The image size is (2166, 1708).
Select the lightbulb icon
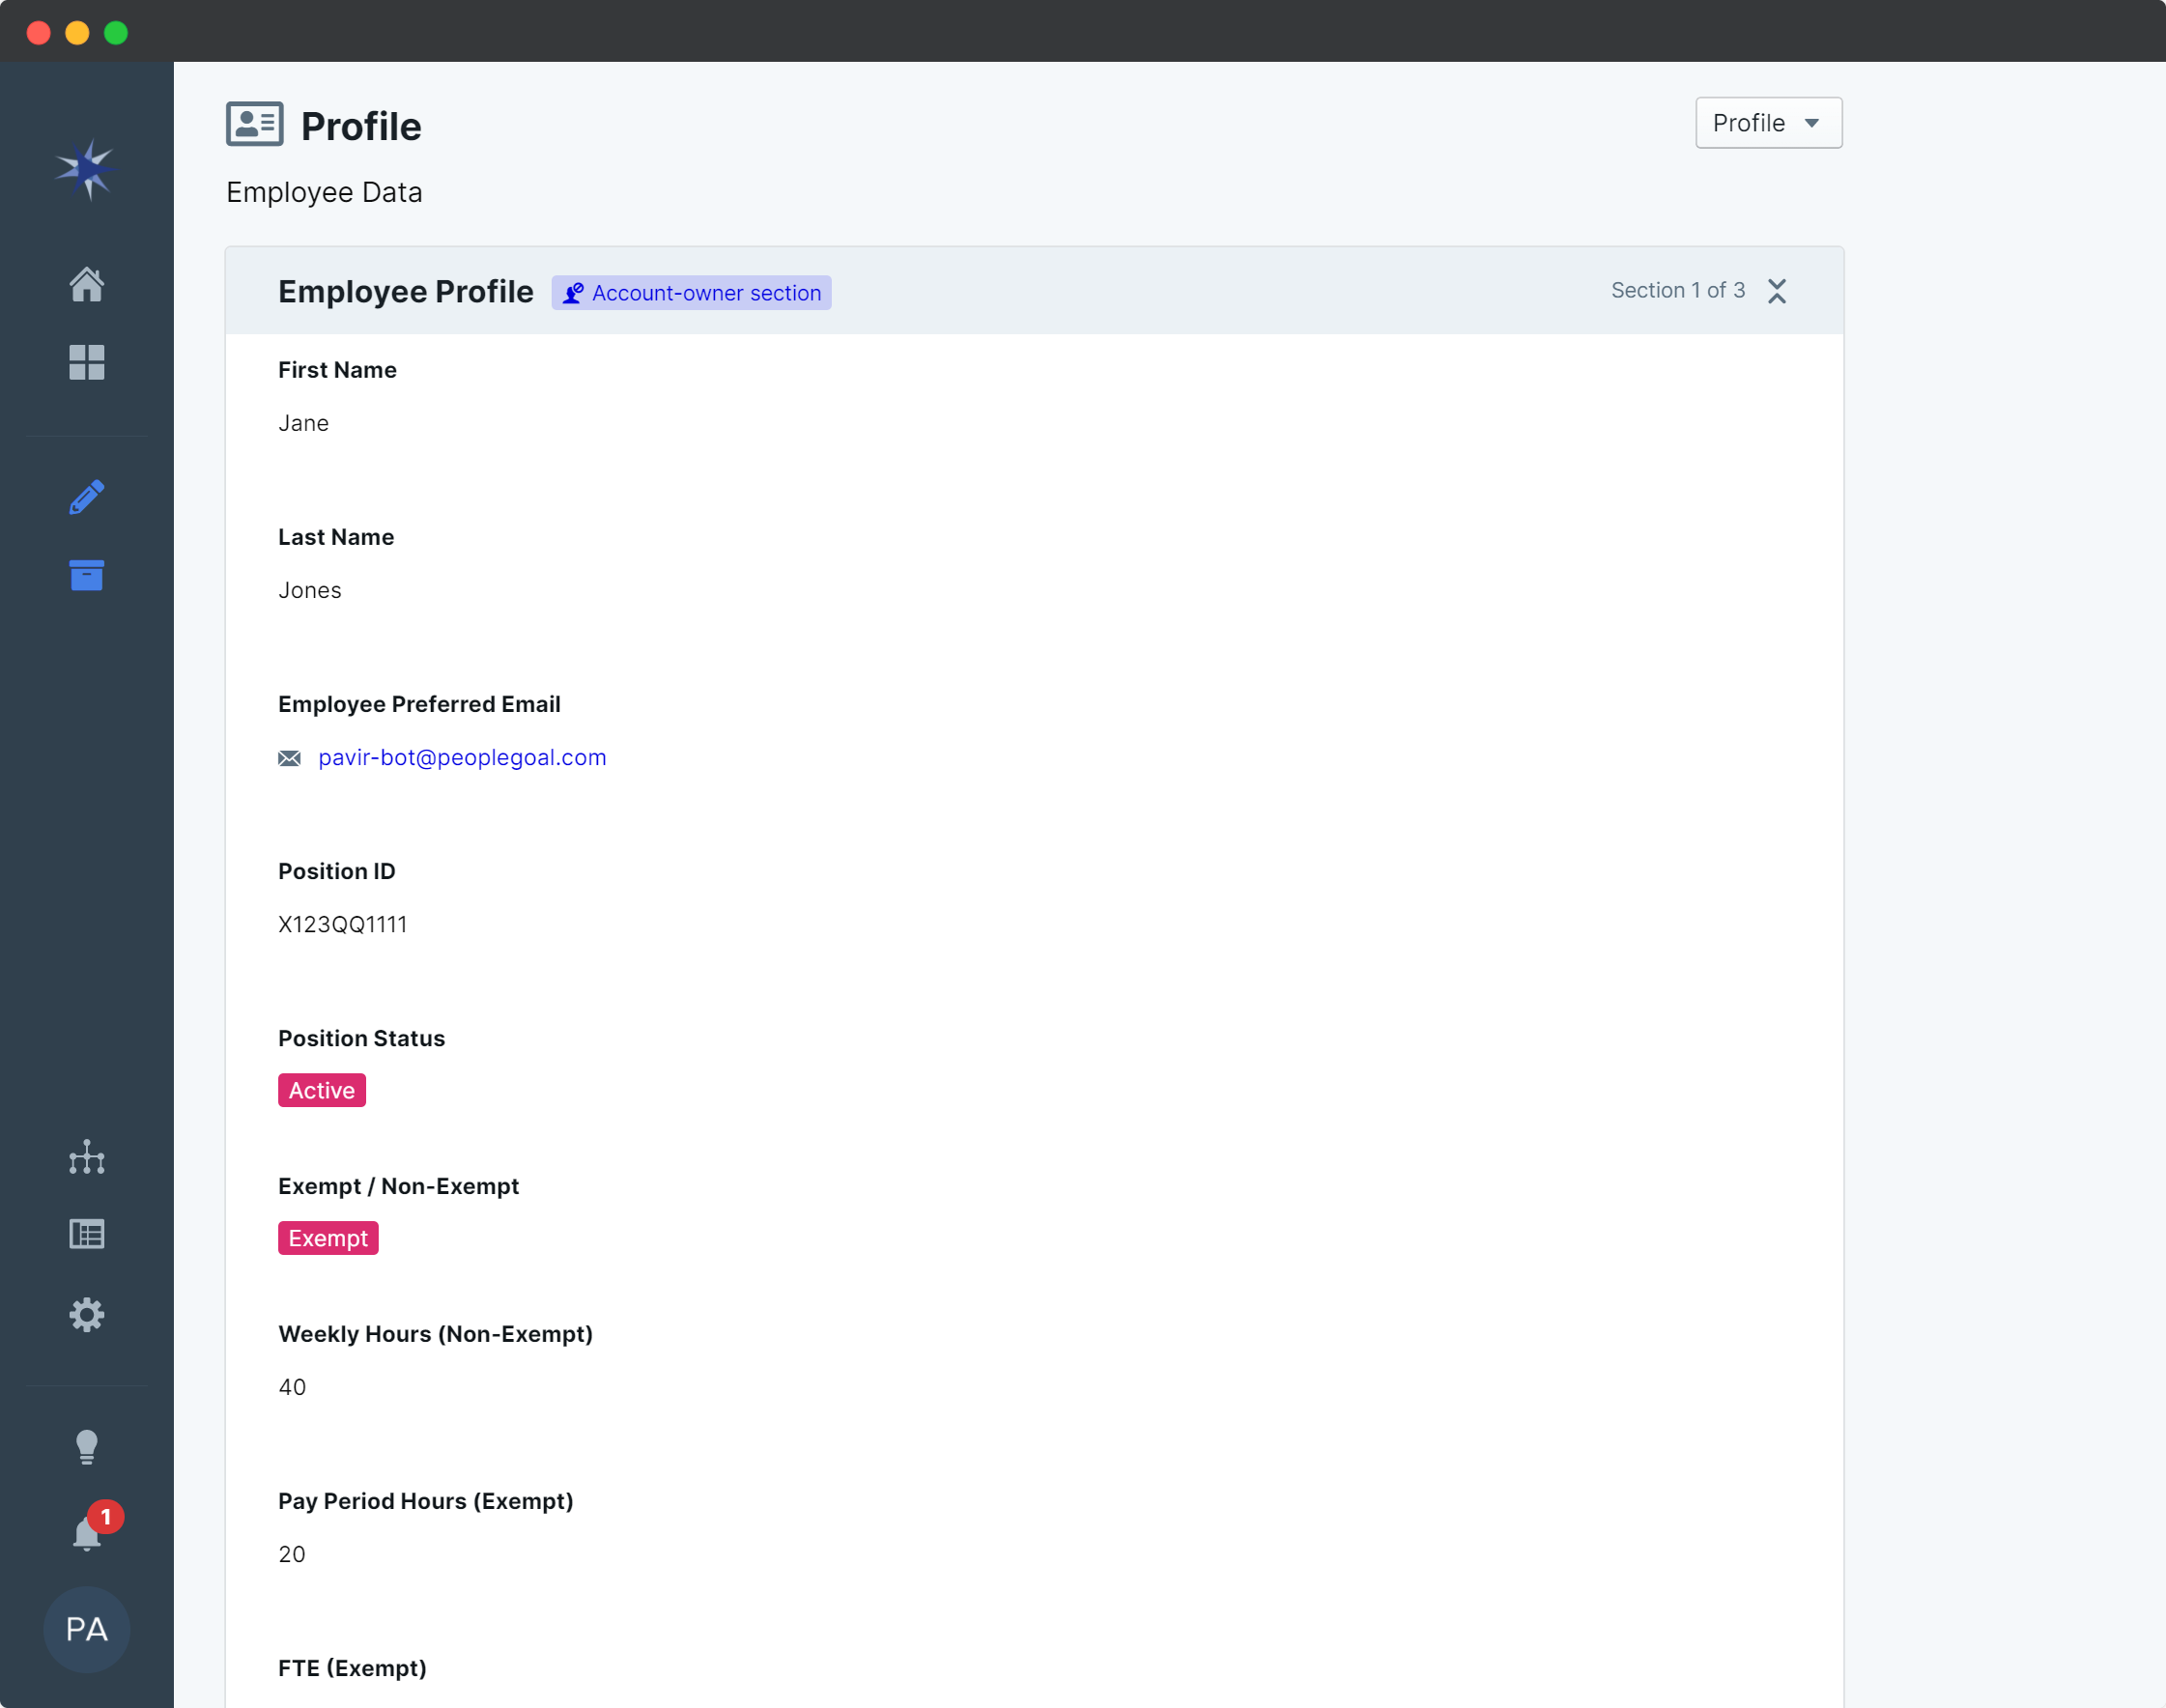86,1446
